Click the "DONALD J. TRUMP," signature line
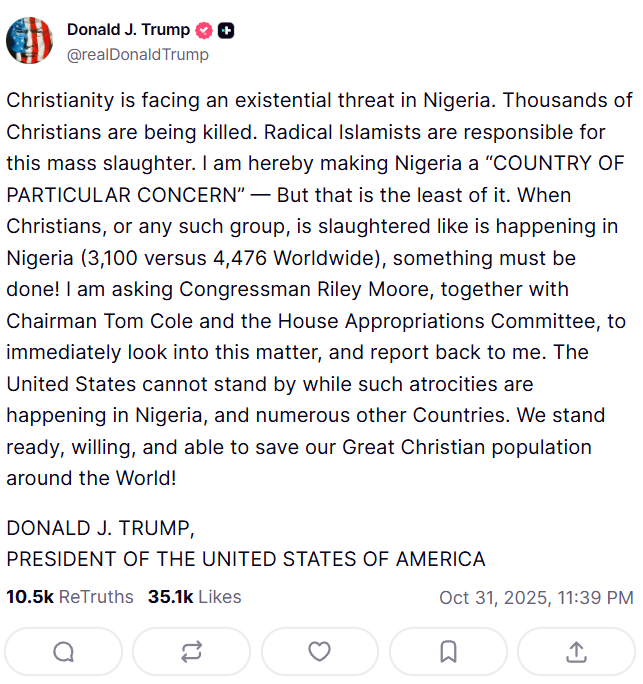Image resolution: width=643 pixels, height=684 pixels. [100, 528]
